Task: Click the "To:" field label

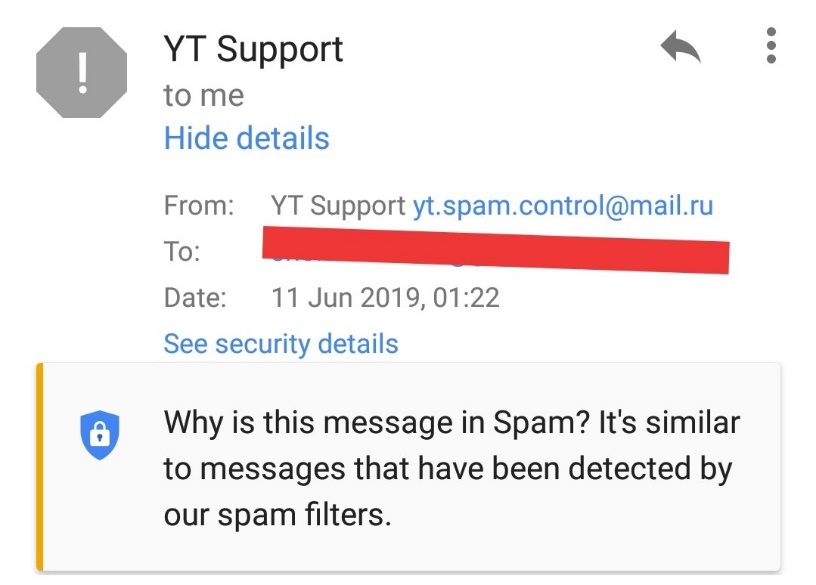Action: coord(181,252)
